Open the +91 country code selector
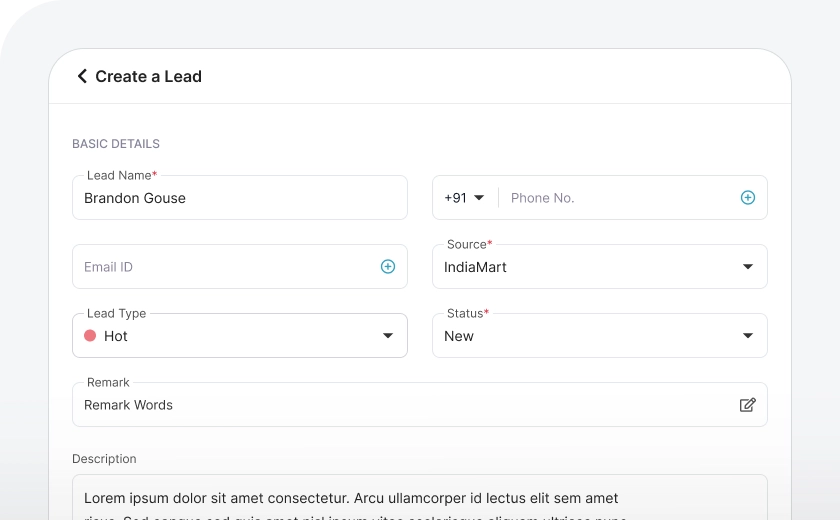840x520 pixels. click(456, 198)
